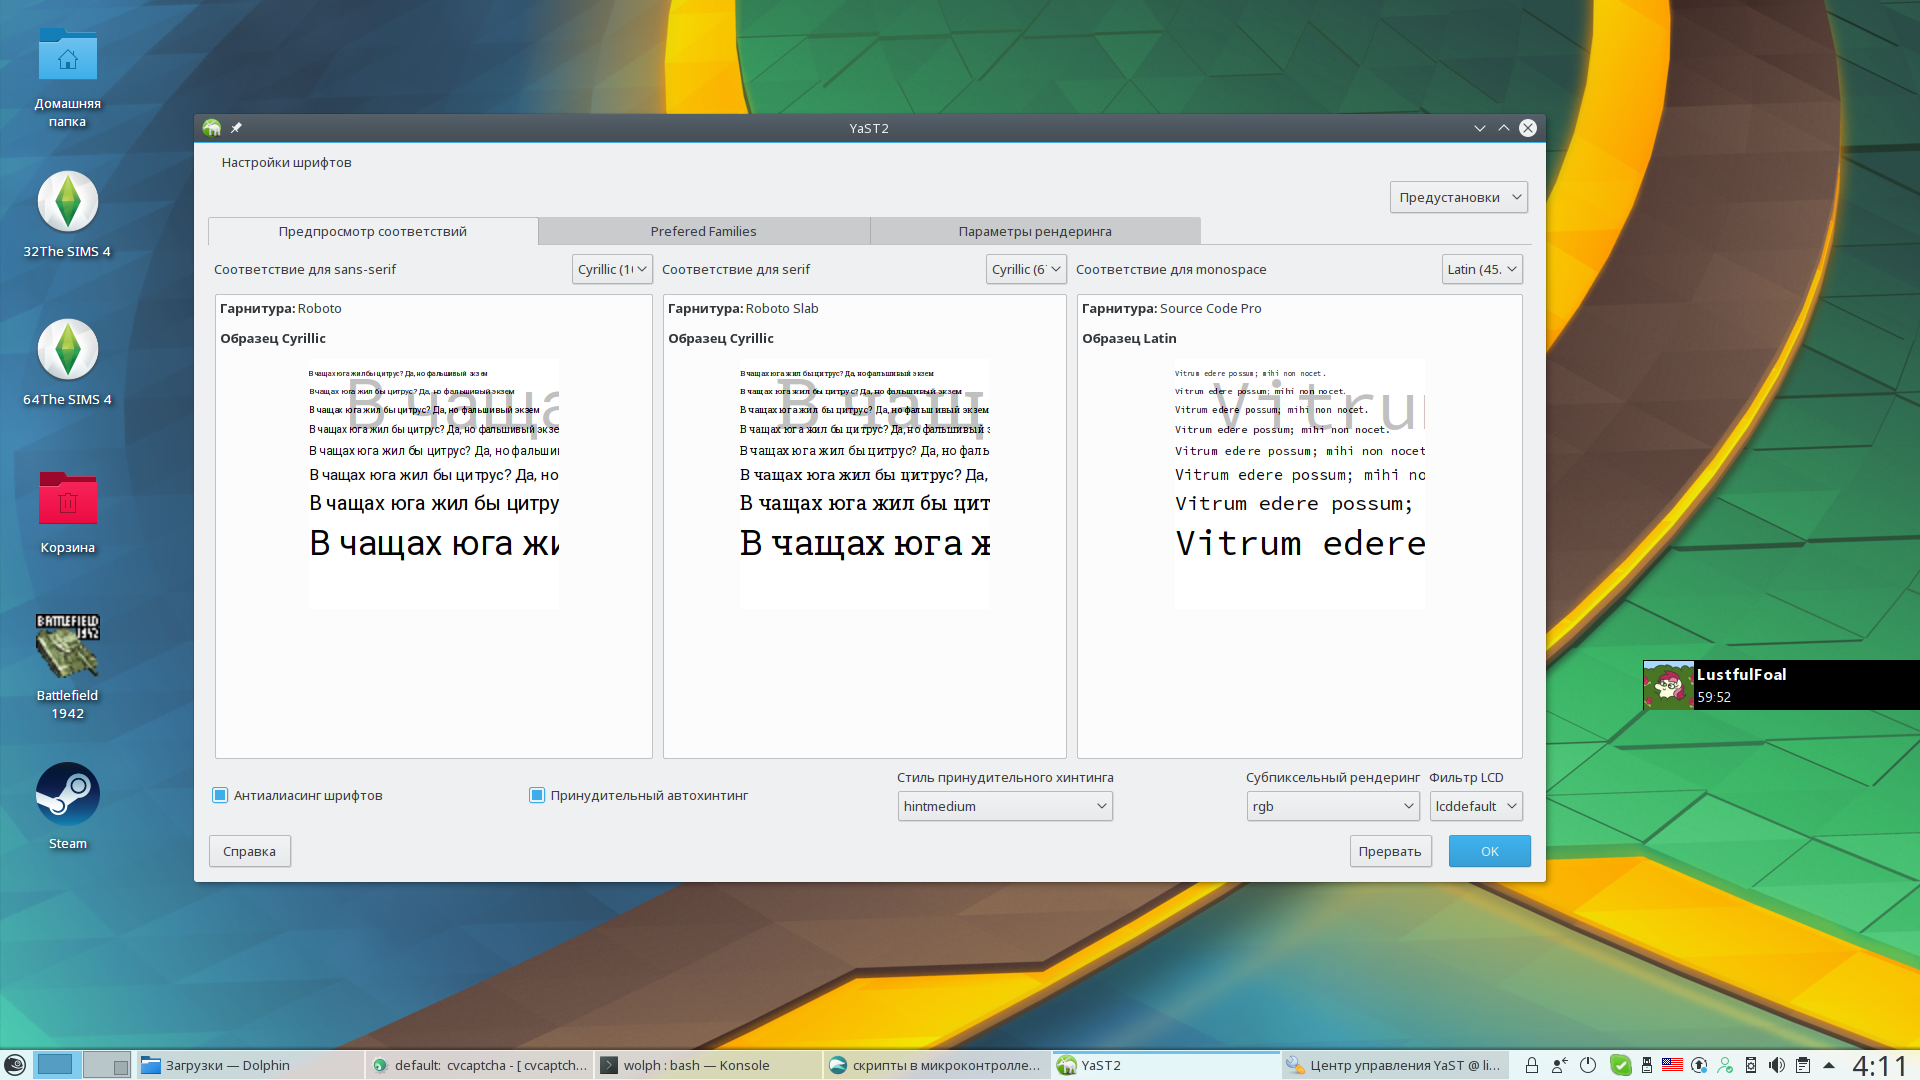Click the pin icon in YaST2 title bar
The image size is (1920, 1080).
(x=236, y=128)
